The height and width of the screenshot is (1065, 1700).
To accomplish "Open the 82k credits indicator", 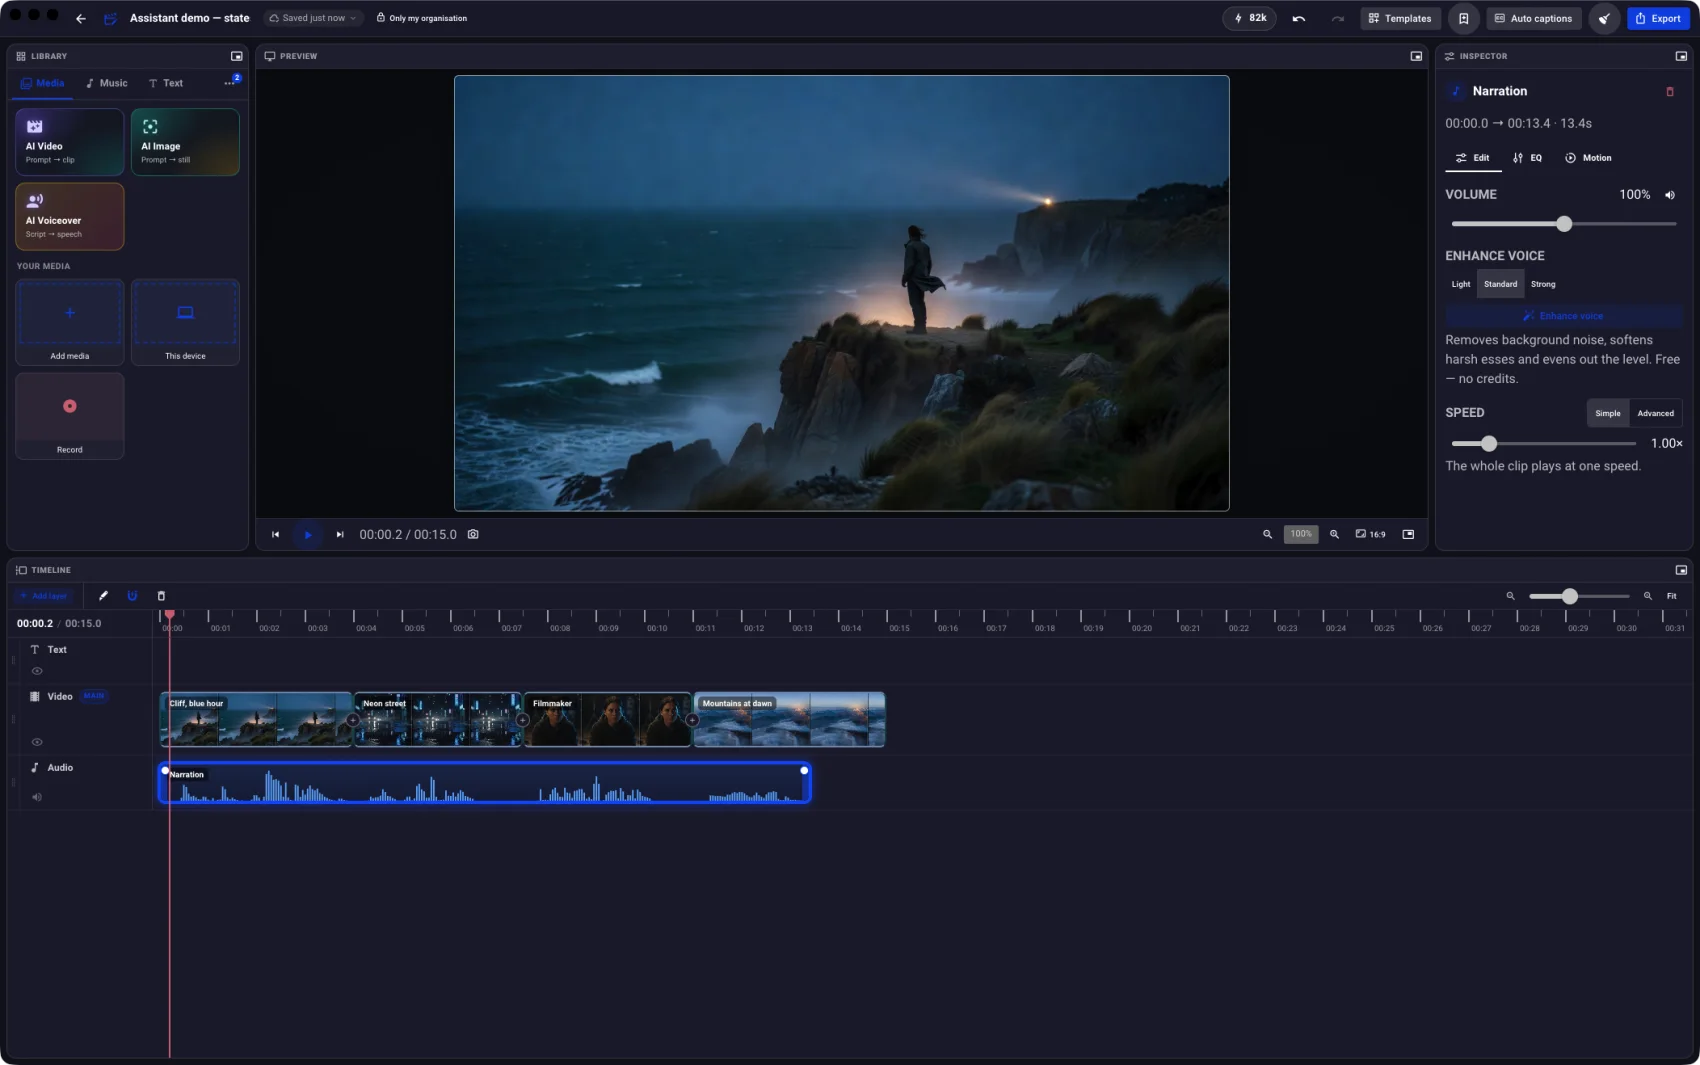I will point(1249,18).
